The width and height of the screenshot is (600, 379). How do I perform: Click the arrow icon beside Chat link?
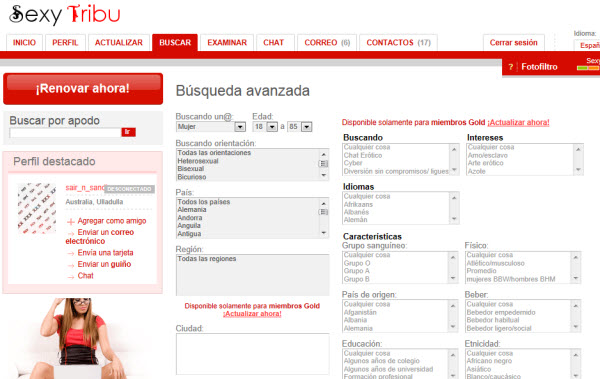71,277
